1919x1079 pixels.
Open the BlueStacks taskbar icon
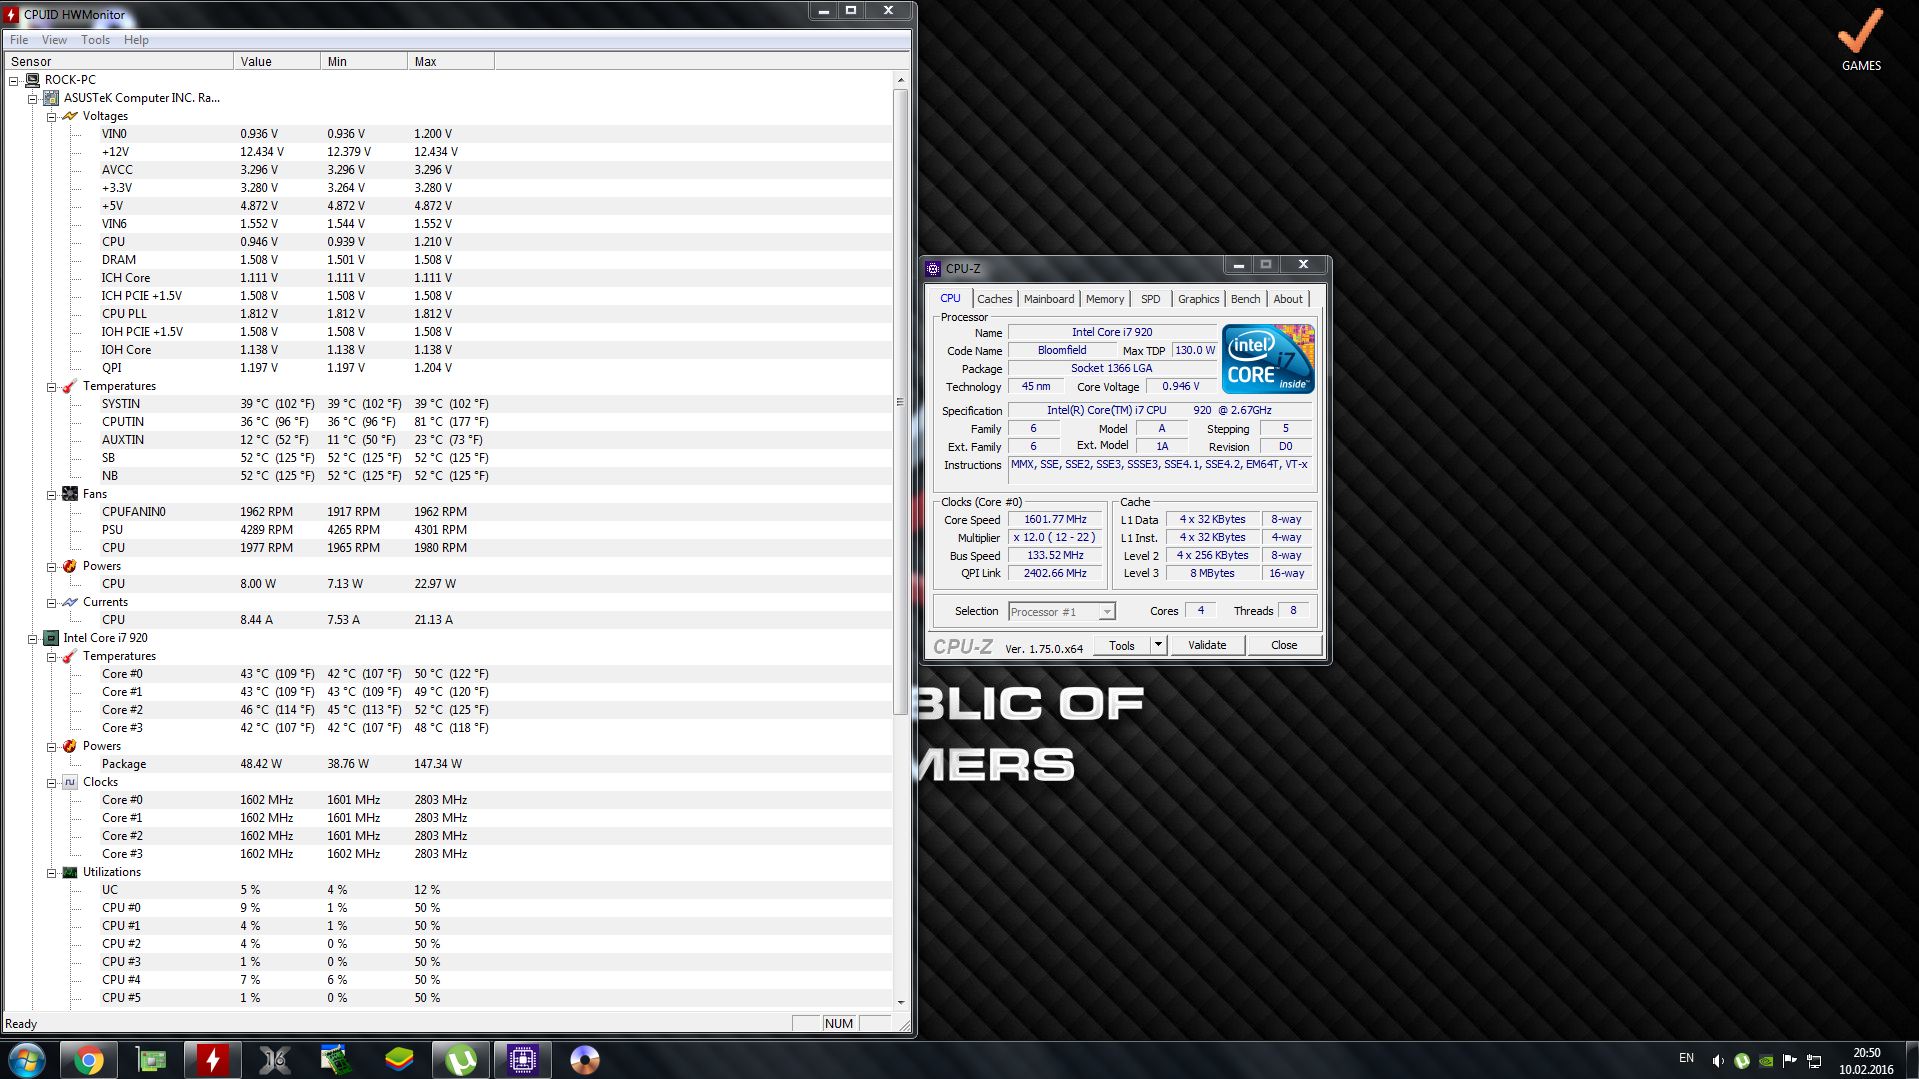point(398,1059)
